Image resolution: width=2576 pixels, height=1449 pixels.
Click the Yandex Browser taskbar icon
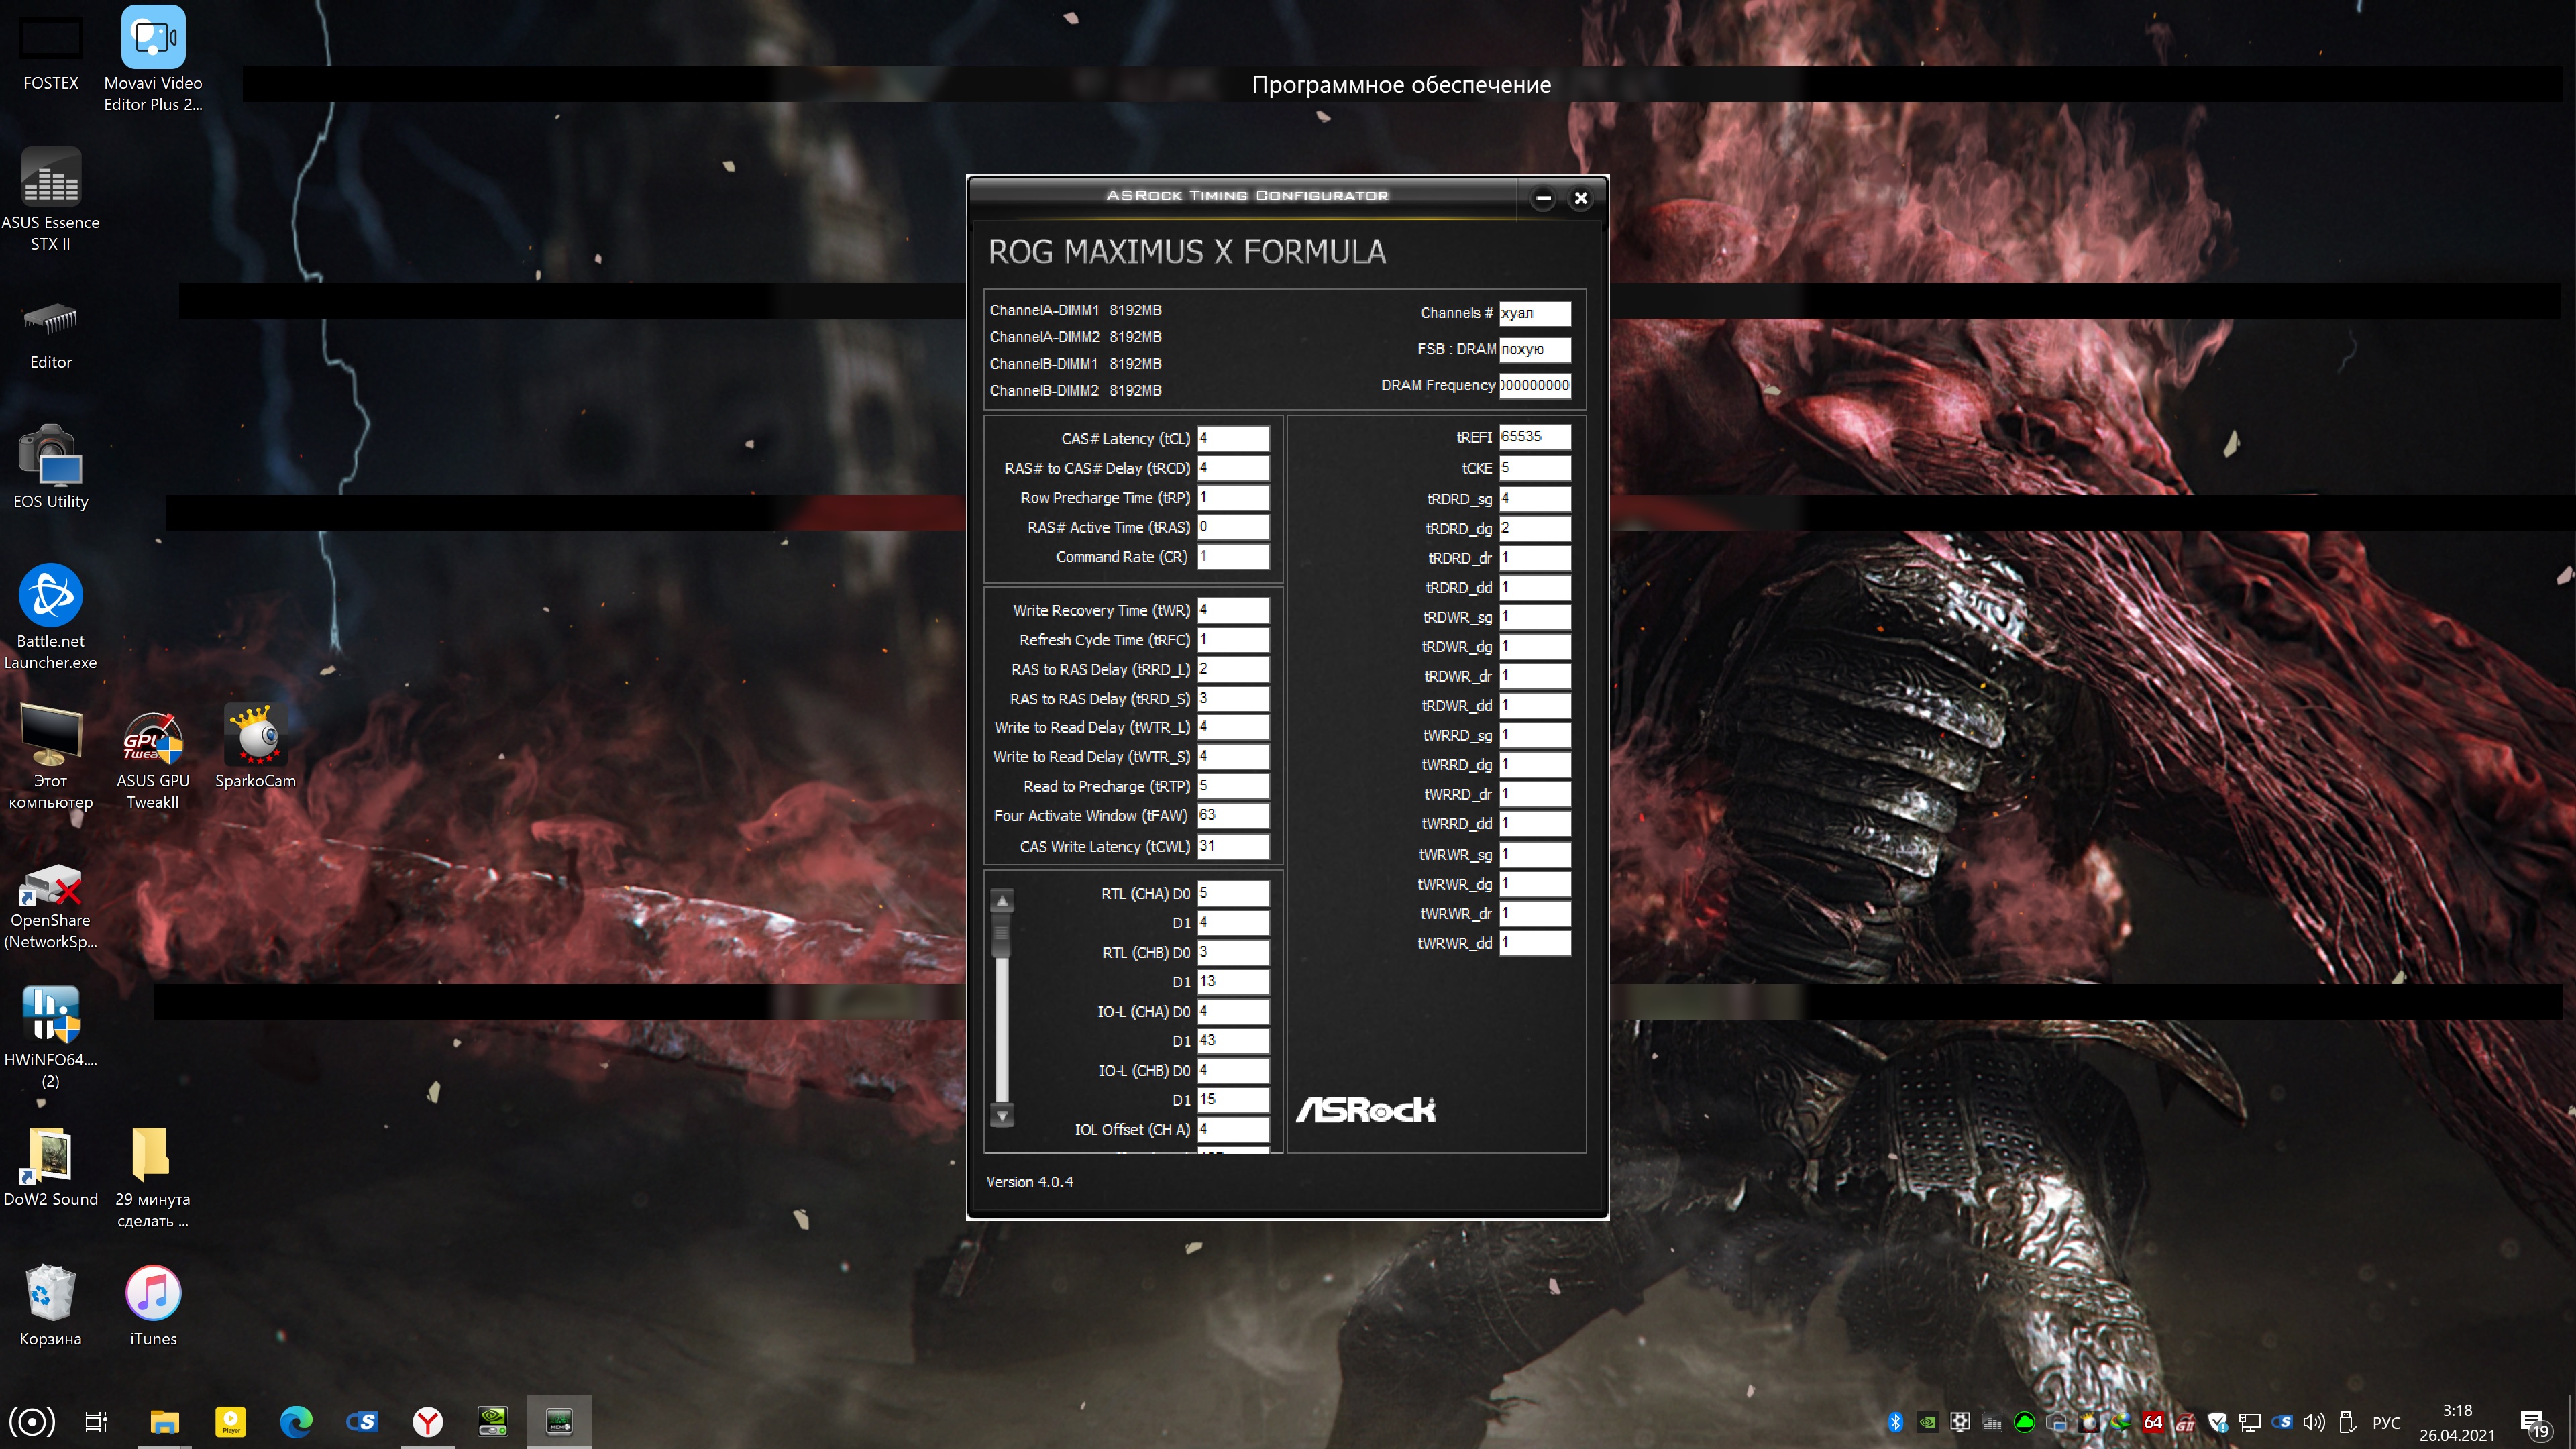point(428,1421)
